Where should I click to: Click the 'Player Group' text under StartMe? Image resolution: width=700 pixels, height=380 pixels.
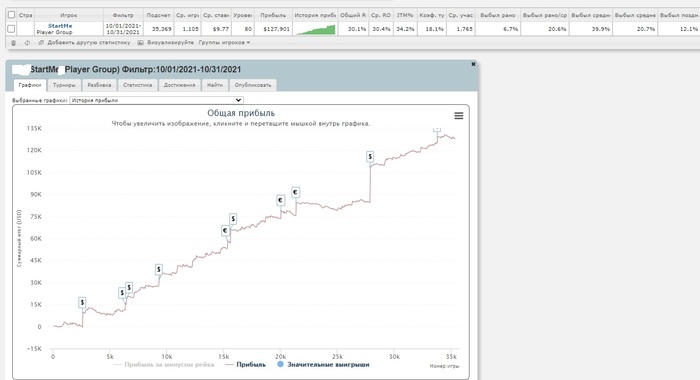[54, 32]
